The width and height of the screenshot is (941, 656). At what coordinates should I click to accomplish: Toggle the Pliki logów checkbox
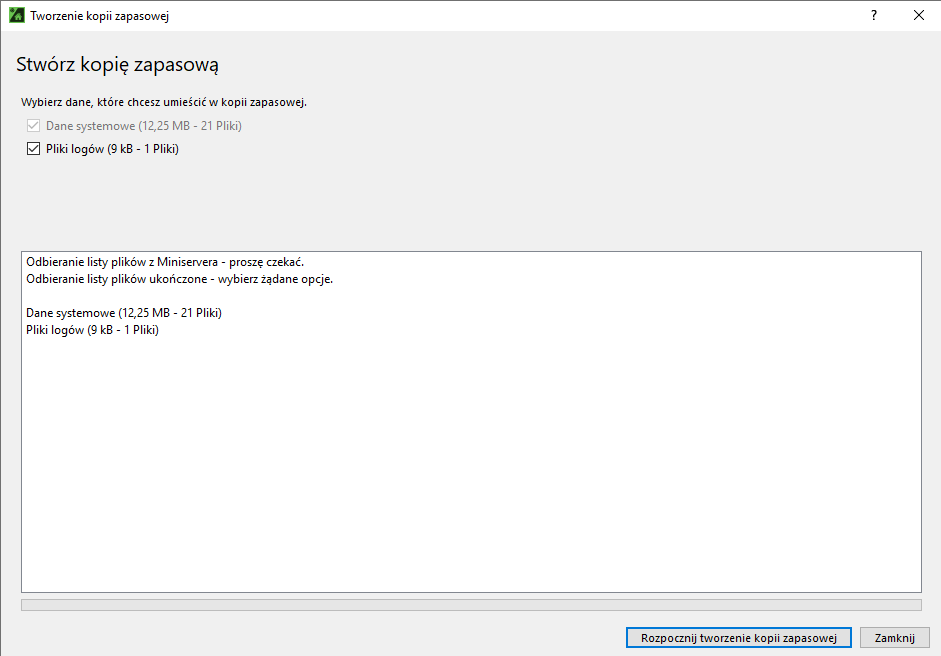click(x=34, y=149)
